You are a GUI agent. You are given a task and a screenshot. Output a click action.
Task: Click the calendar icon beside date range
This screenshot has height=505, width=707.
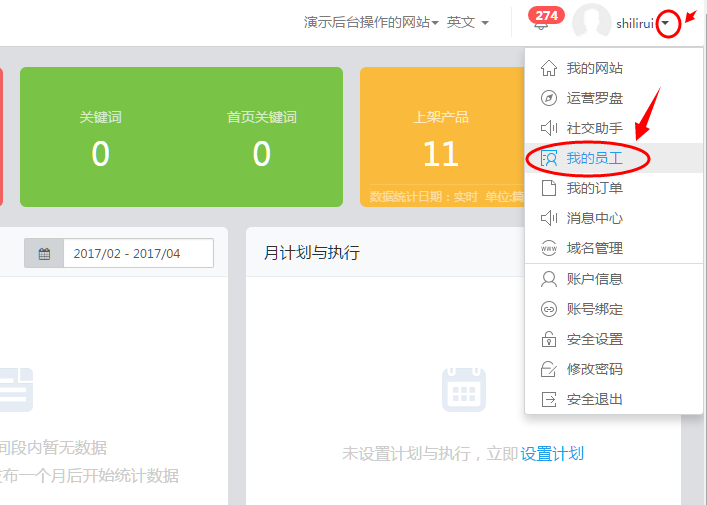44,254
